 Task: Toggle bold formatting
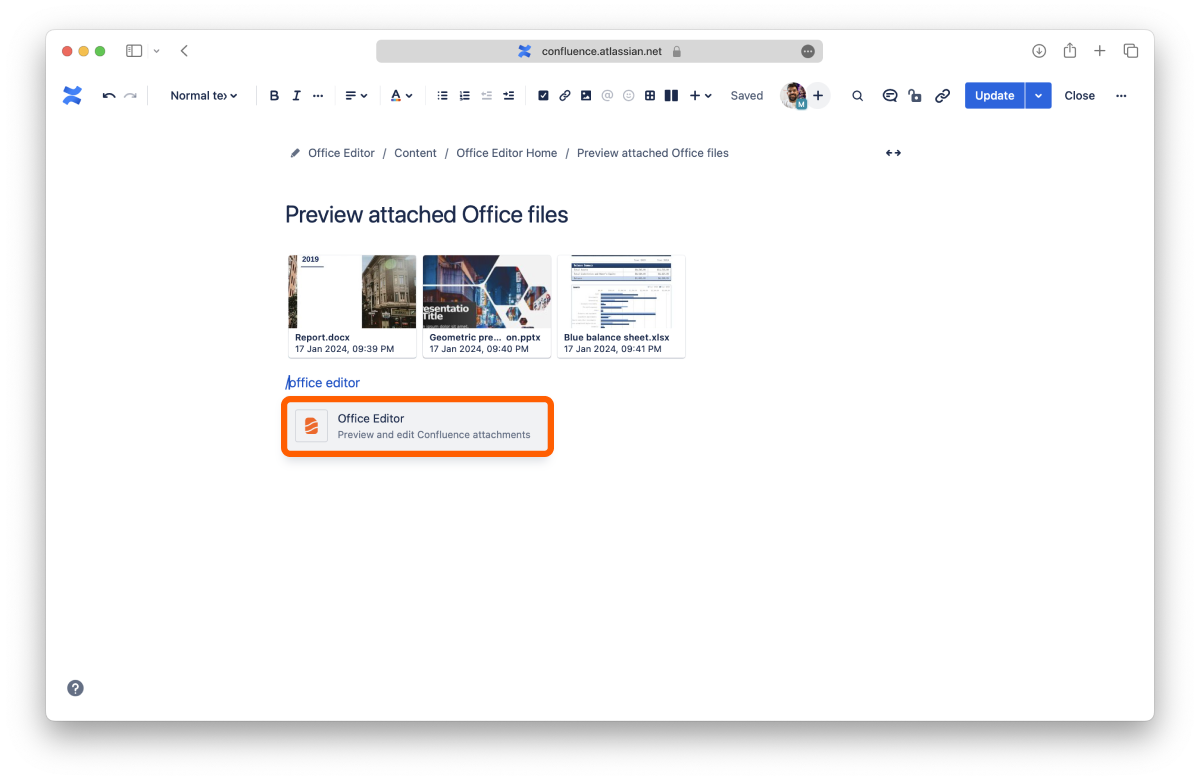[x=274, y=96]
